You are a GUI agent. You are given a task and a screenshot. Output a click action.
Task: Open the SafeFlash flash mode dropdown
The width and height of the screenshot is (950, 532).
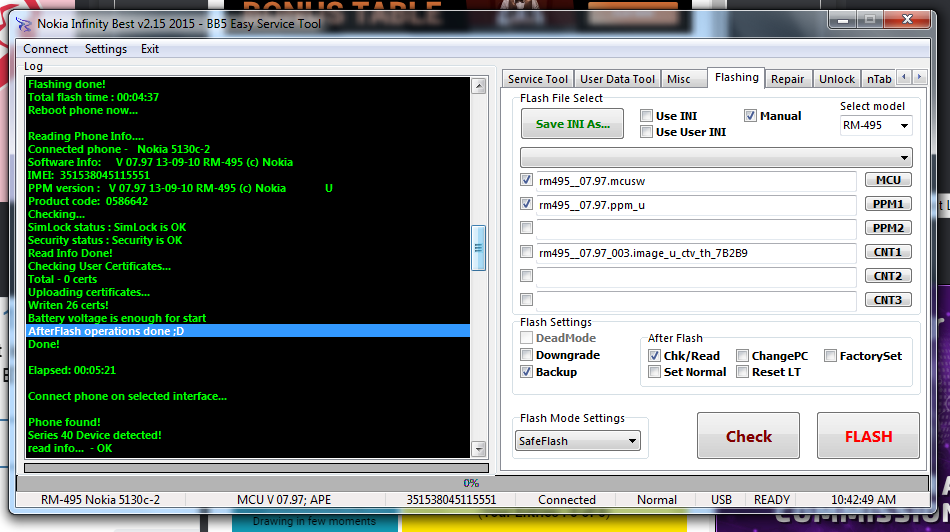pos(577,441)
